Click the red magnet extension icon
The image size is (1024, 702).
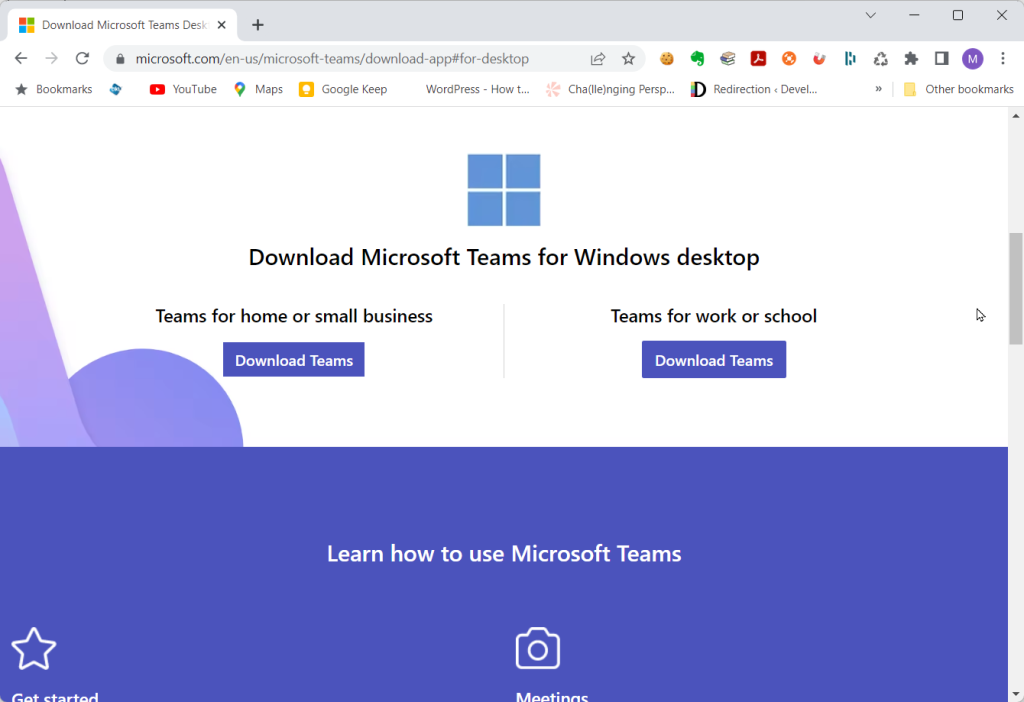coord(819,59)
